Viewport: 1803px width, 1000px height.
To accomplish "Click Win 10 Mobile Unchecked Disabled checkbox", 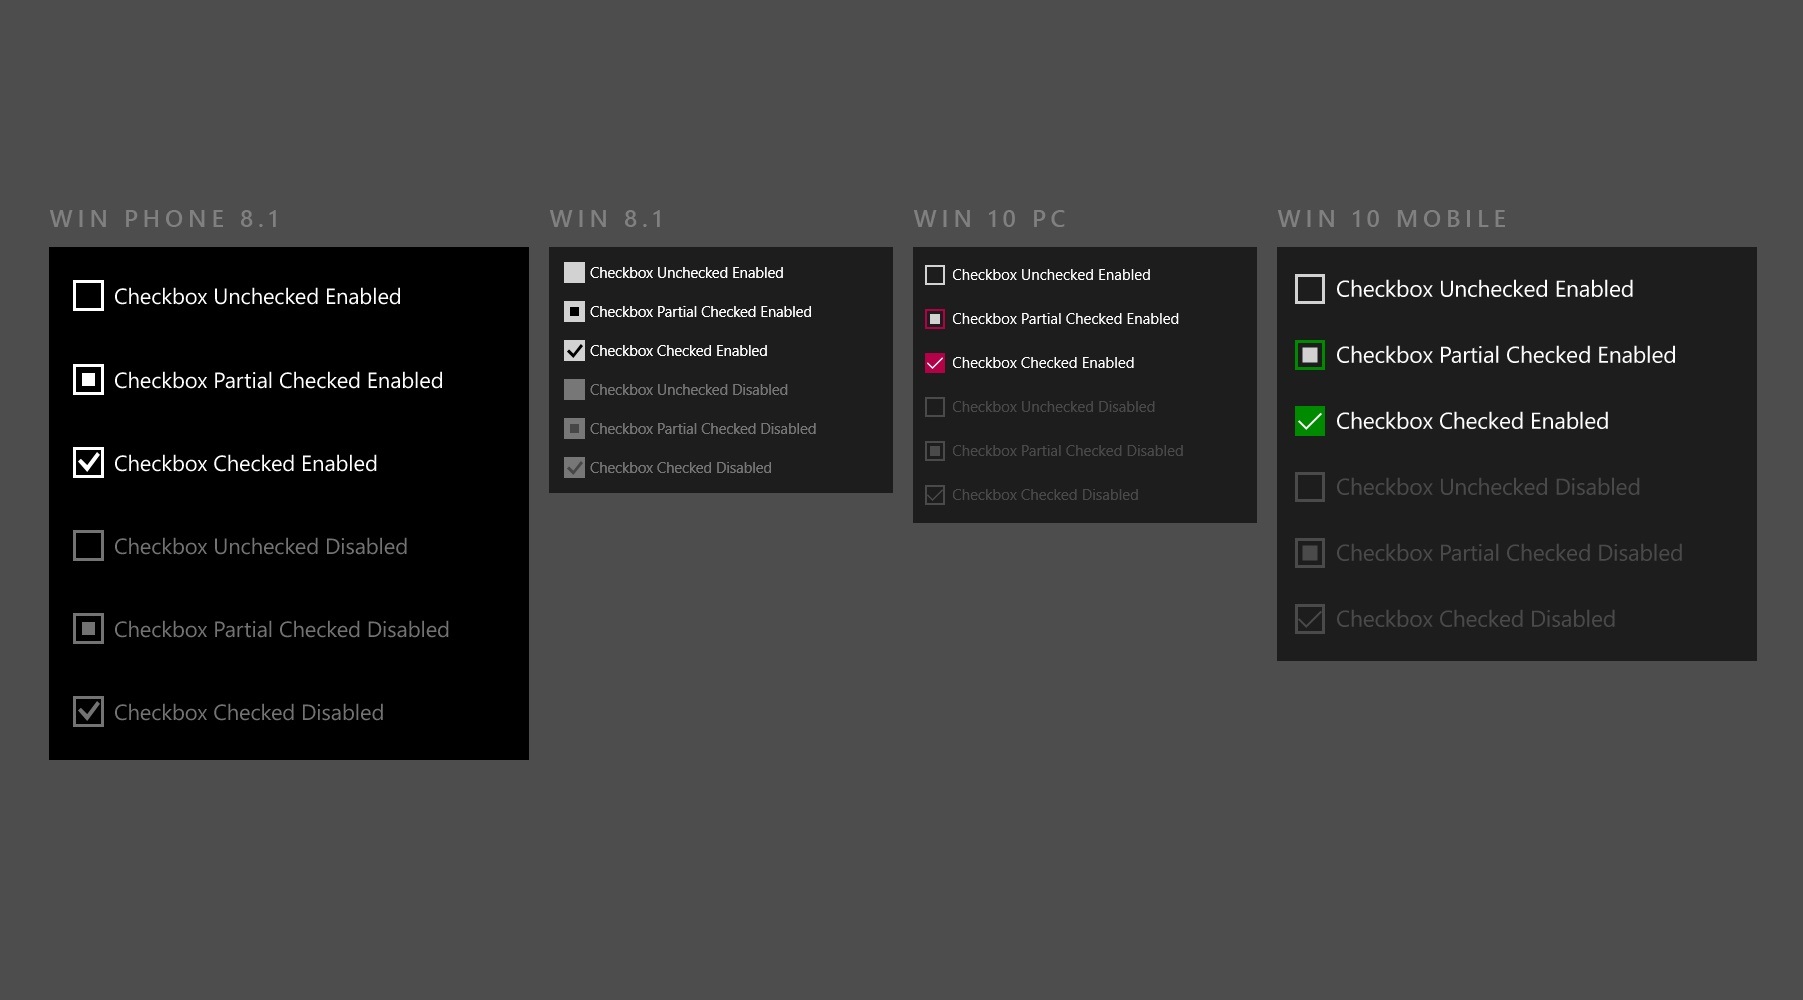I will (x=1310, y=487).
